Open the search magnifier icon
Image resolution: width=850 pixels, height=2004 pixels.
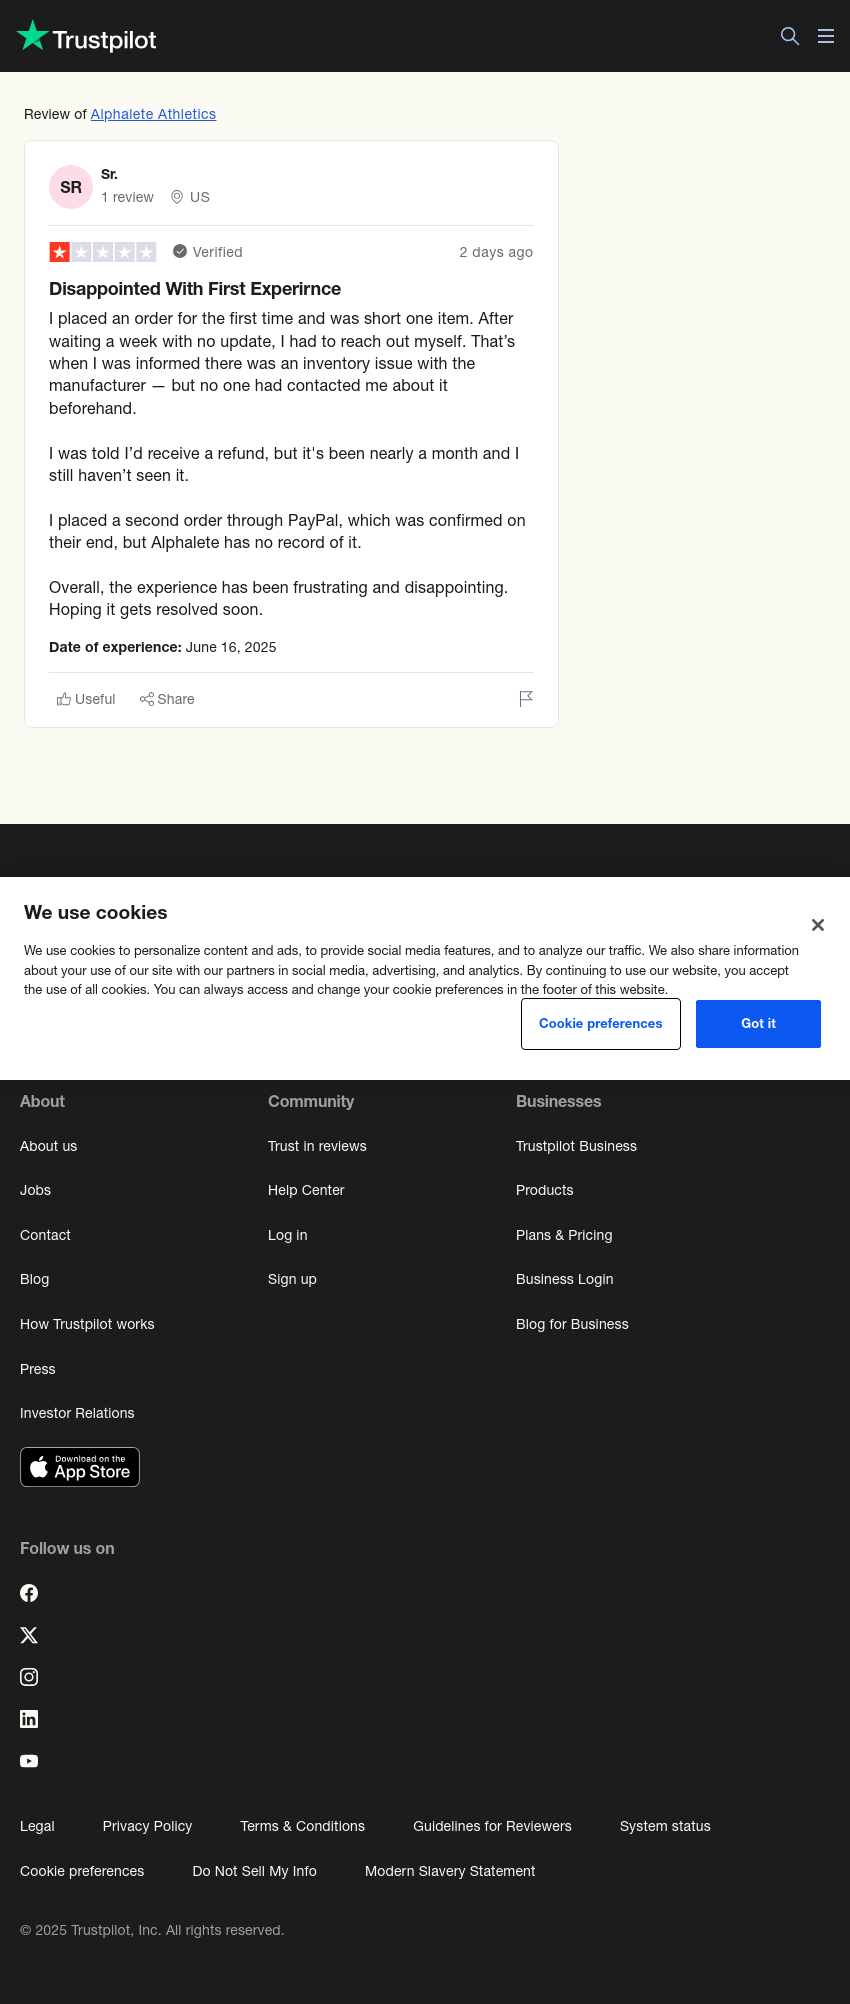coord(790,36)
